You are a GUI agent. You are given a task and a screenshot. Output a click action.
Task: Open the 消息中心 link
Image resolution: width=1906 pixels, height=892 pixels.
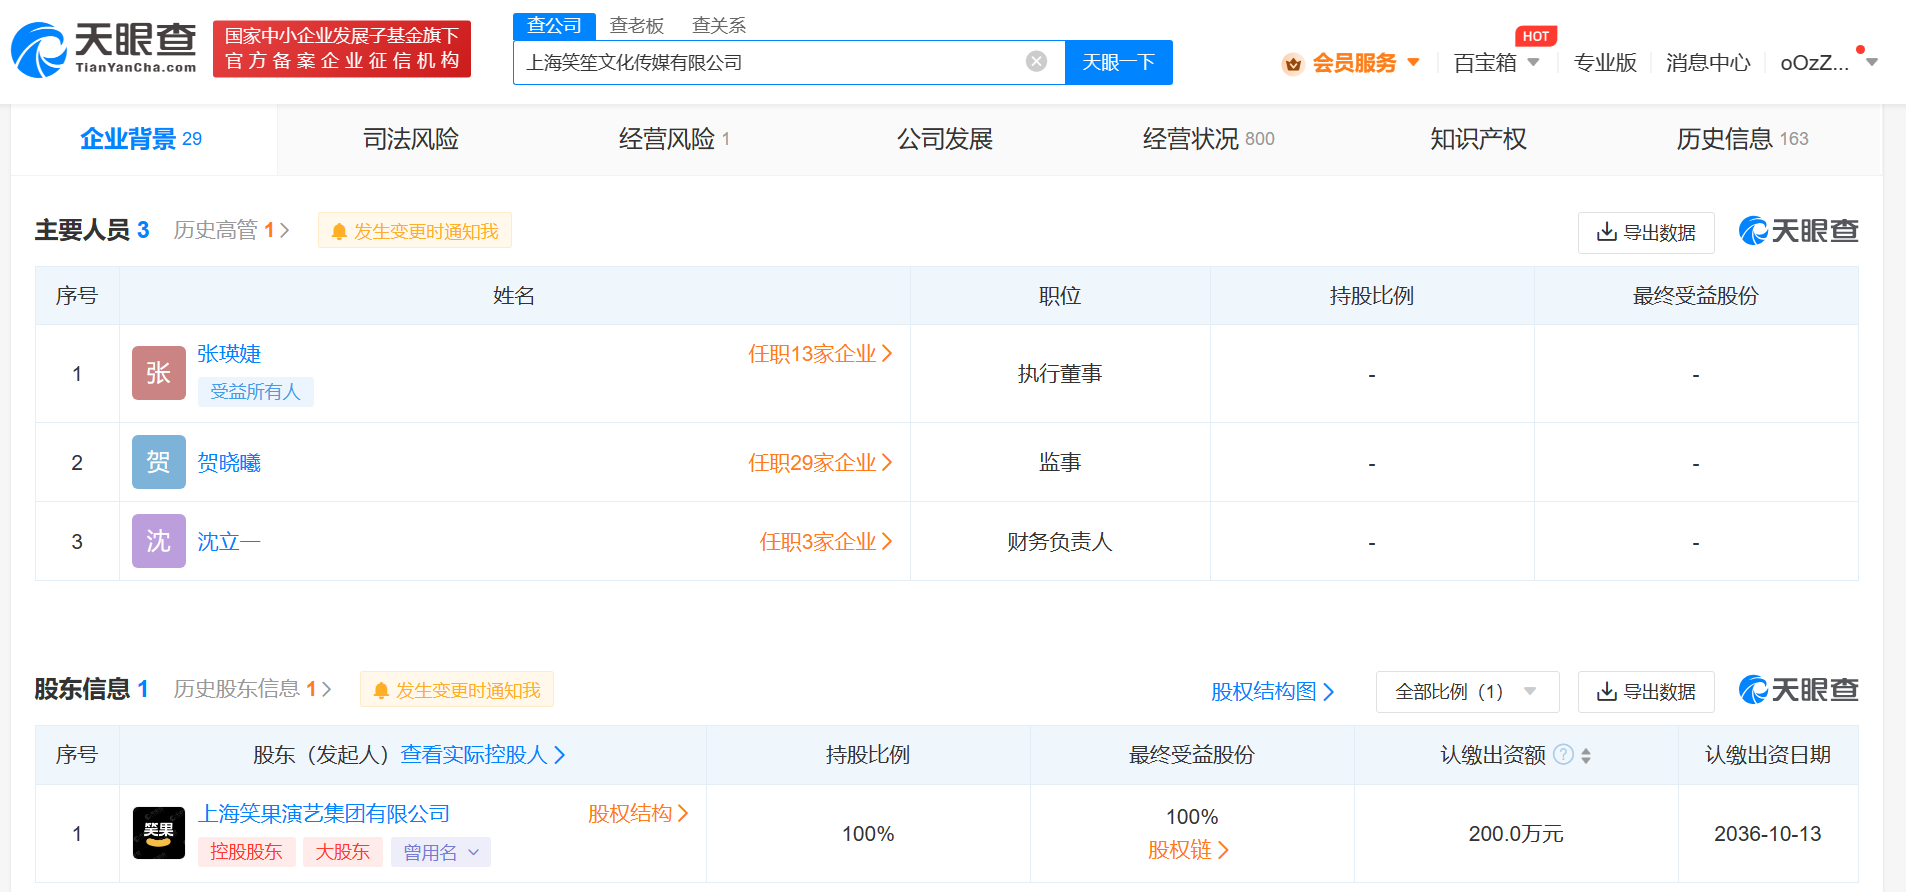pos(1708,63)
